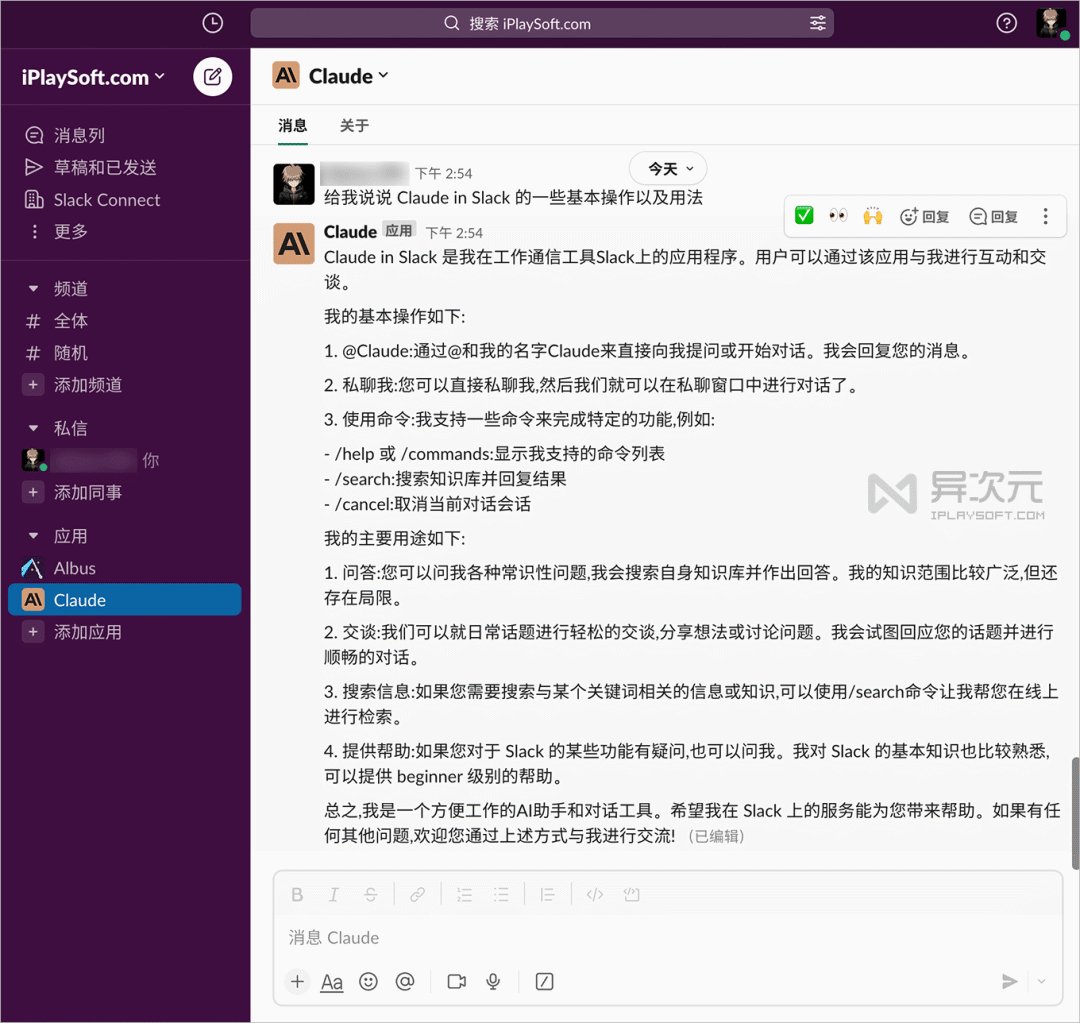Click the send message arrow
This screenshot has height=1023, width=1080.
point(1009,981)
